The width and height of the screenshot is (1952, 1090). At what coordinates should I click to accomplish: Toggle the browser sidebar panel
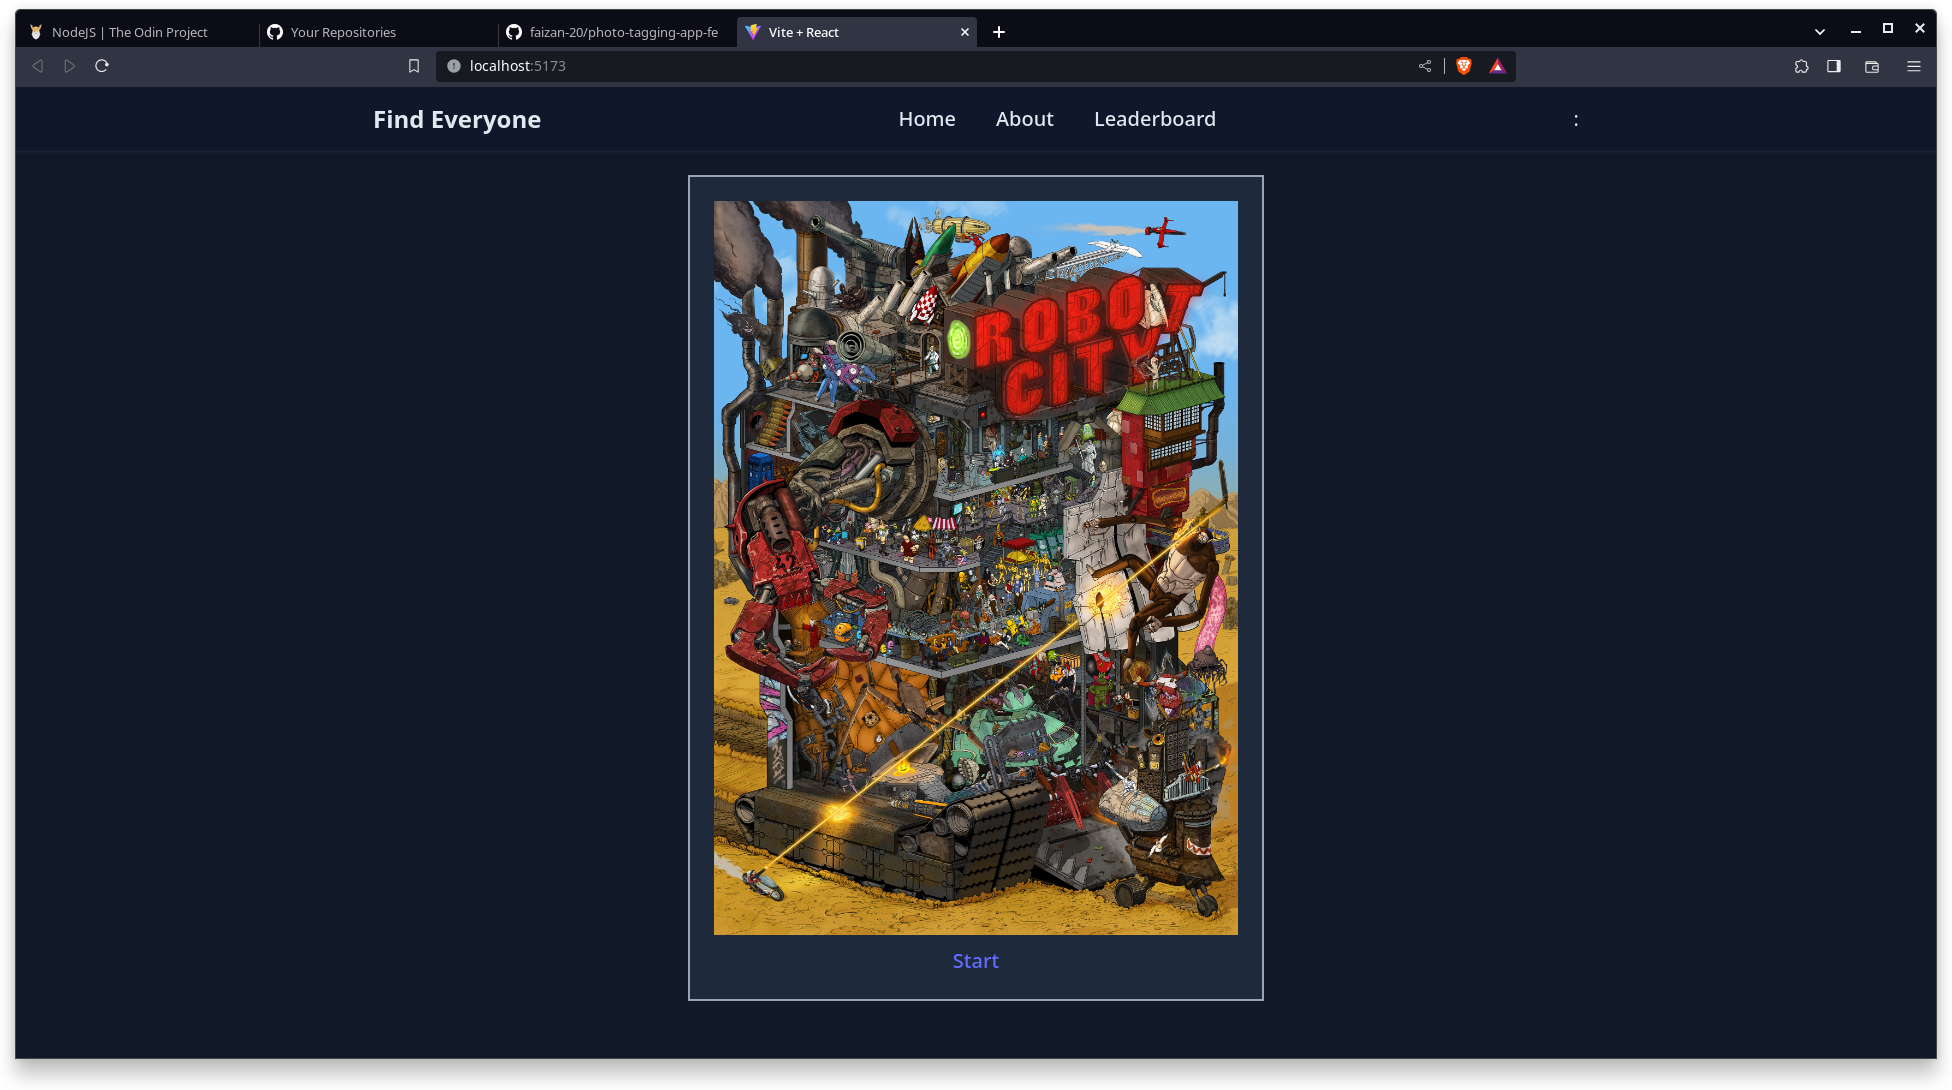pos(1834,66)
